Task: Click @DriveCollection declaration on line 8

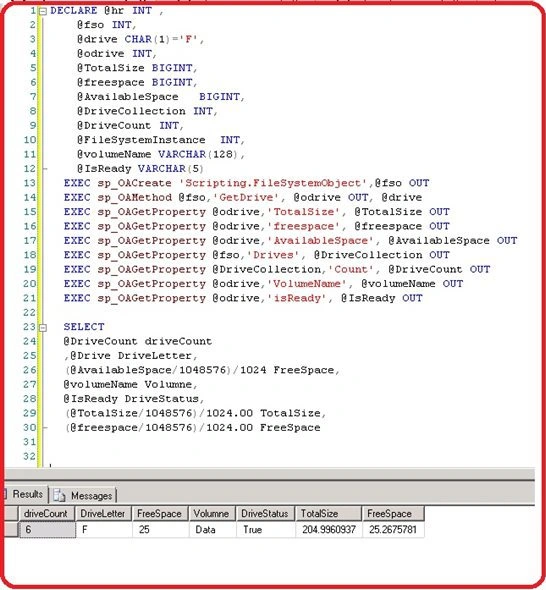Action: pos(131,111)
